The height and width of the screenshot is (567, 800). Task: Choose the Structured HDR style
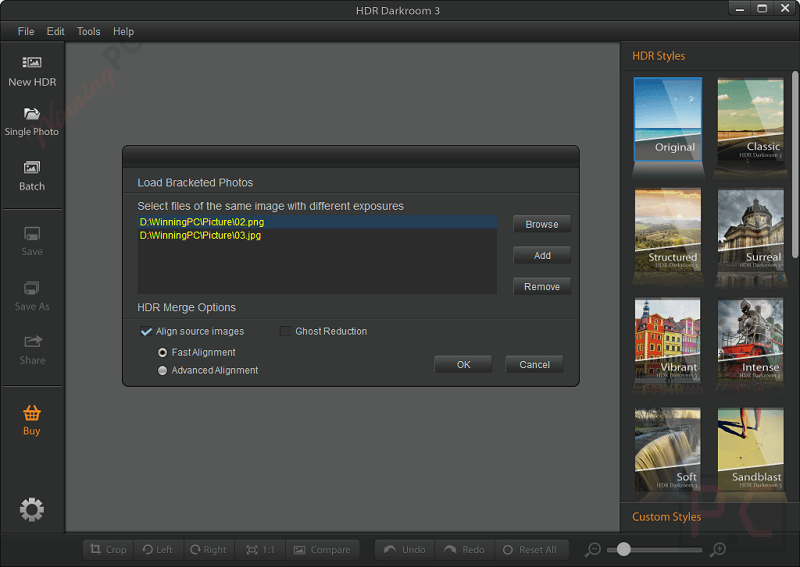(x=668, y=230)
